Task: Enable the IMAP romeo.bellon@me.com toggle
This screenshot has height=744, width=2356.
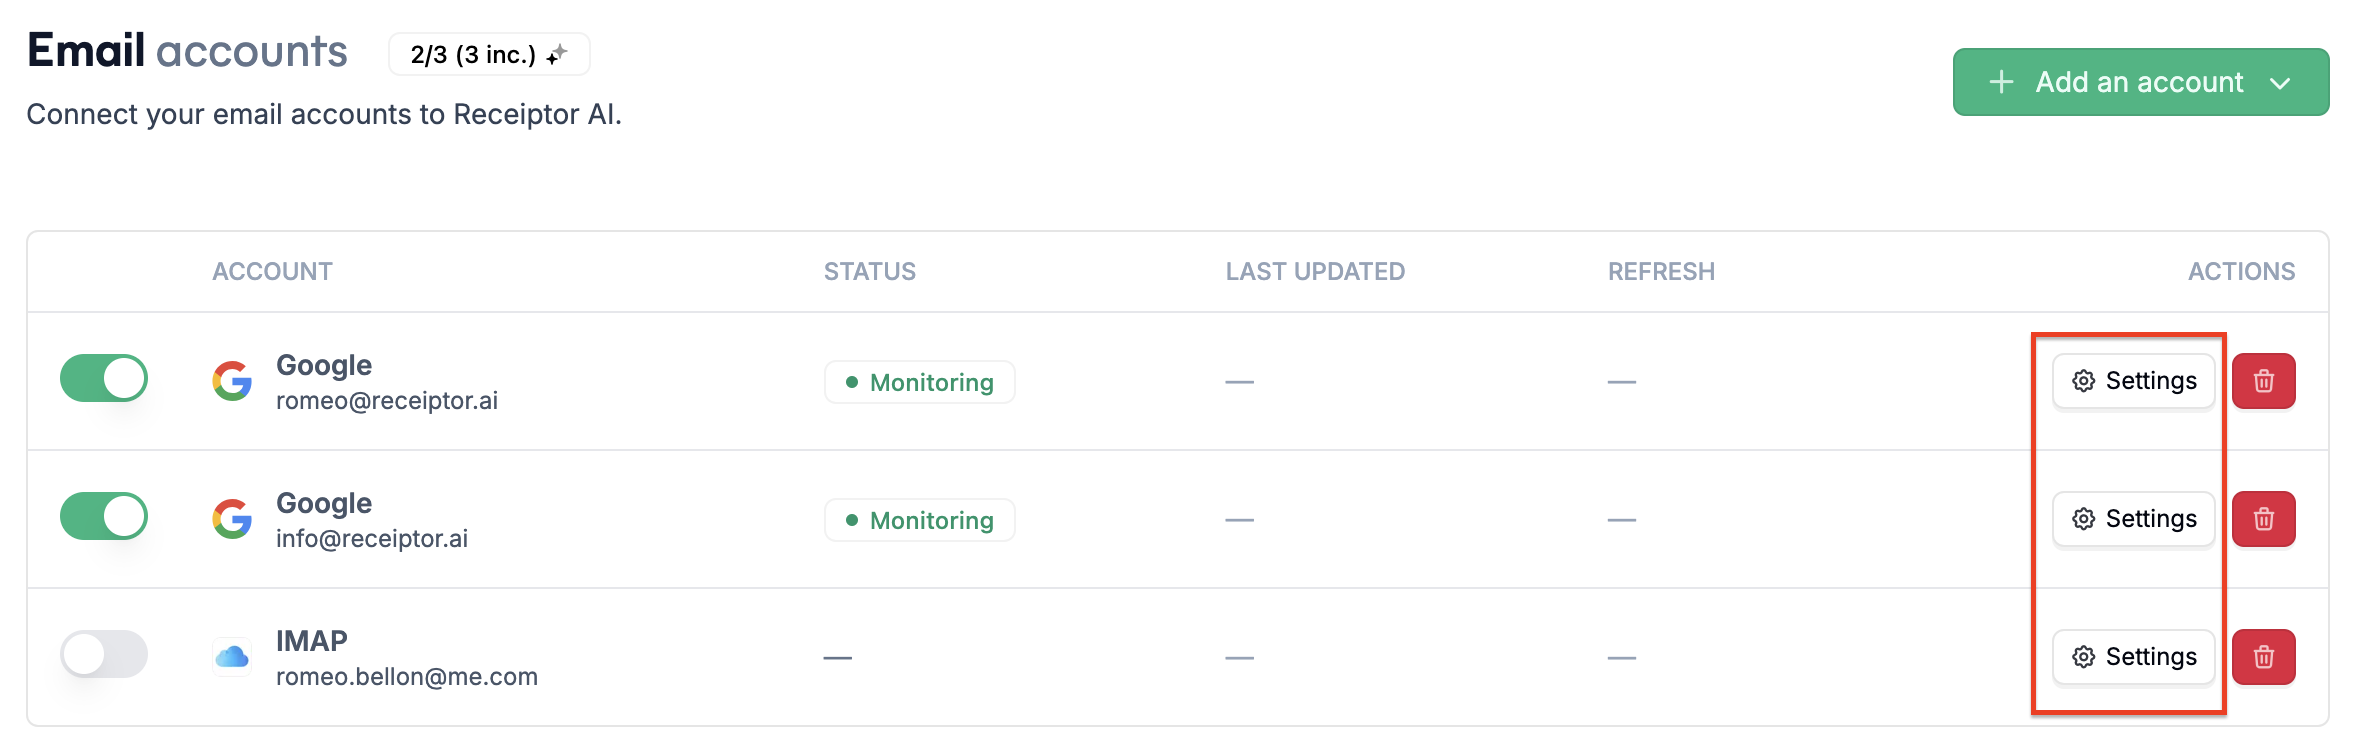Action: tap(104, 654)
